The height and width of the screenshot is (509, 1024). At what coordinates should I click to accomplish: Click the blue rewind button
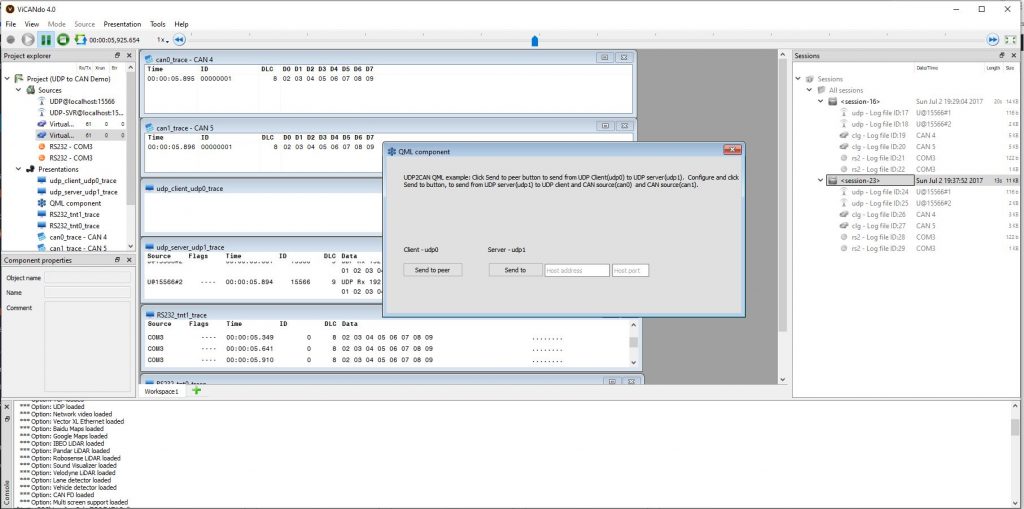179,40
